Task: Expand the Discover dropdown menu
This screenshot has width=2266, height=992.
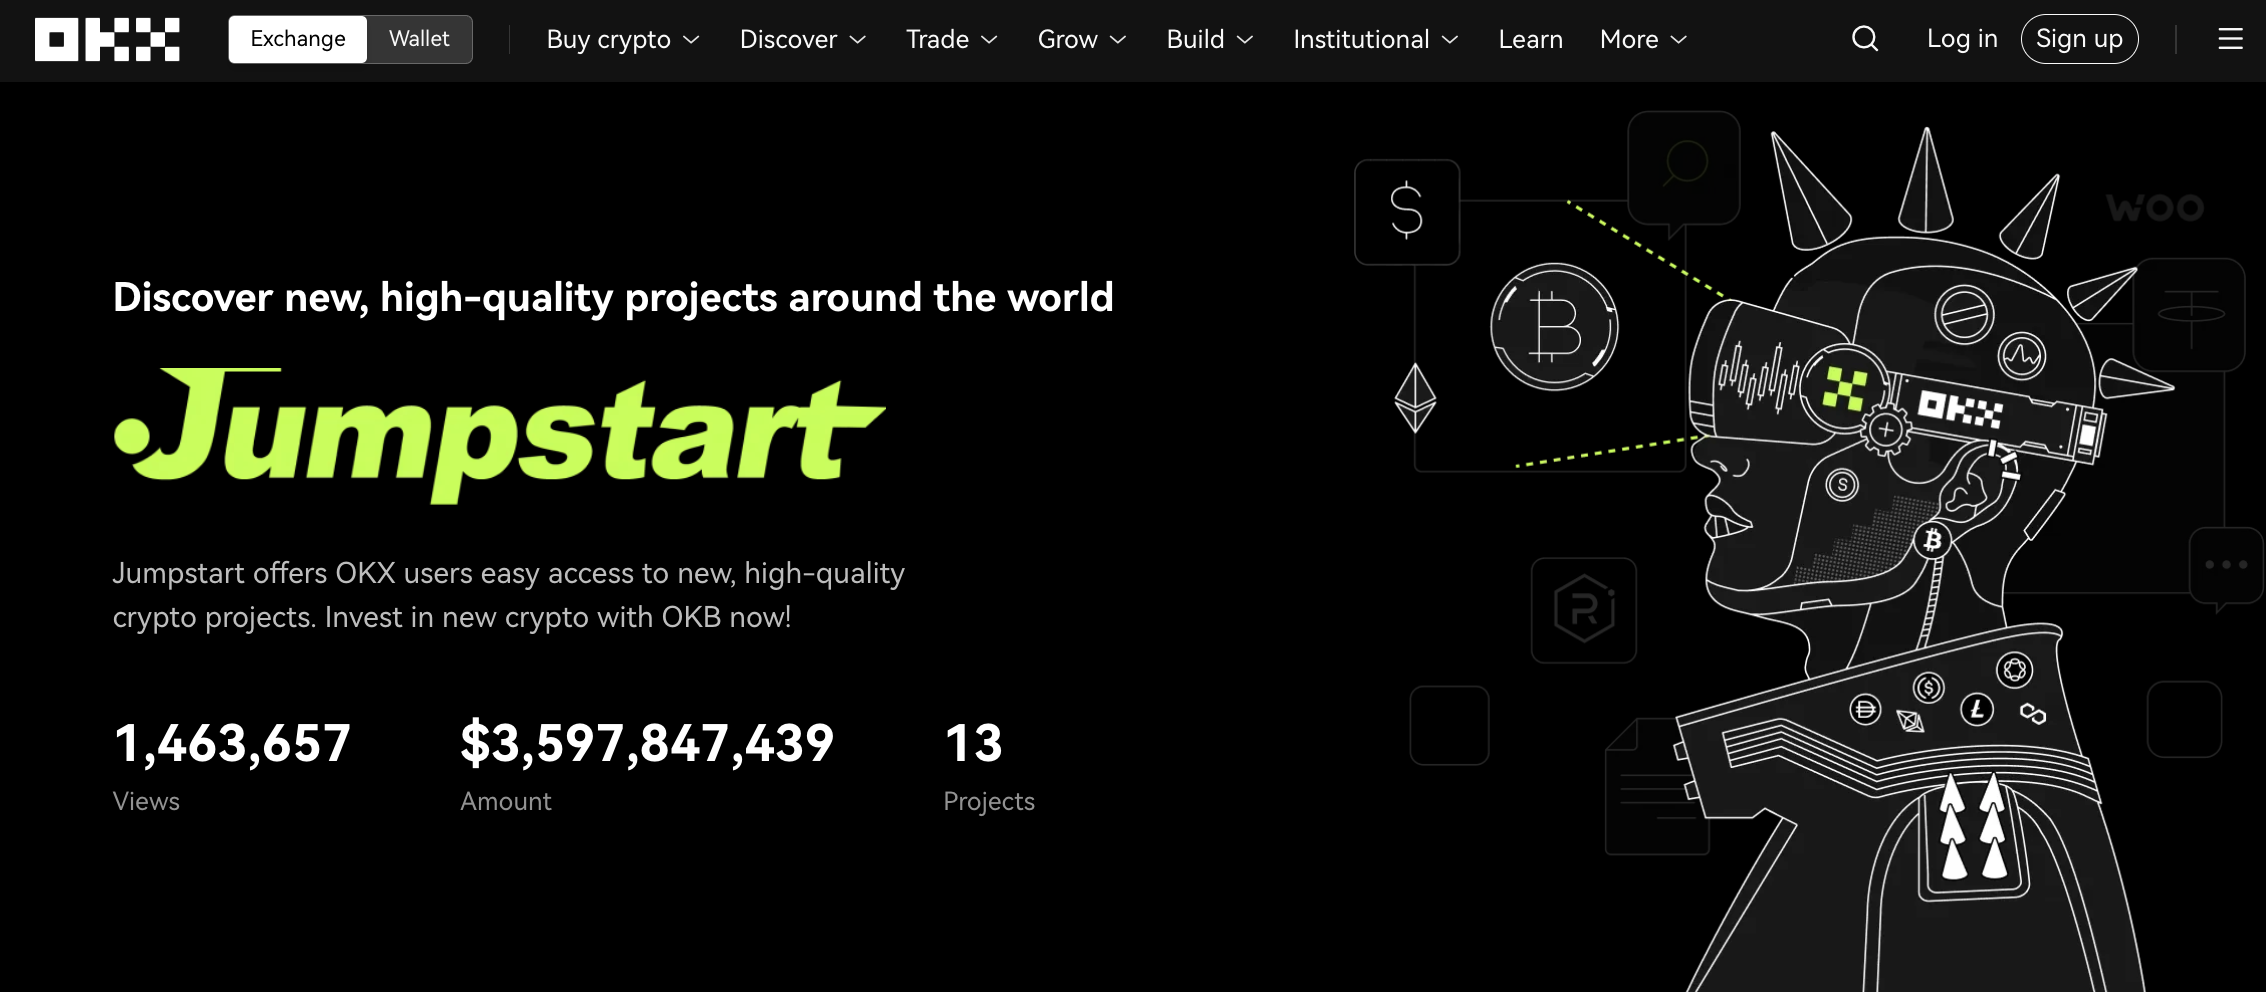Action: point(803,39)
